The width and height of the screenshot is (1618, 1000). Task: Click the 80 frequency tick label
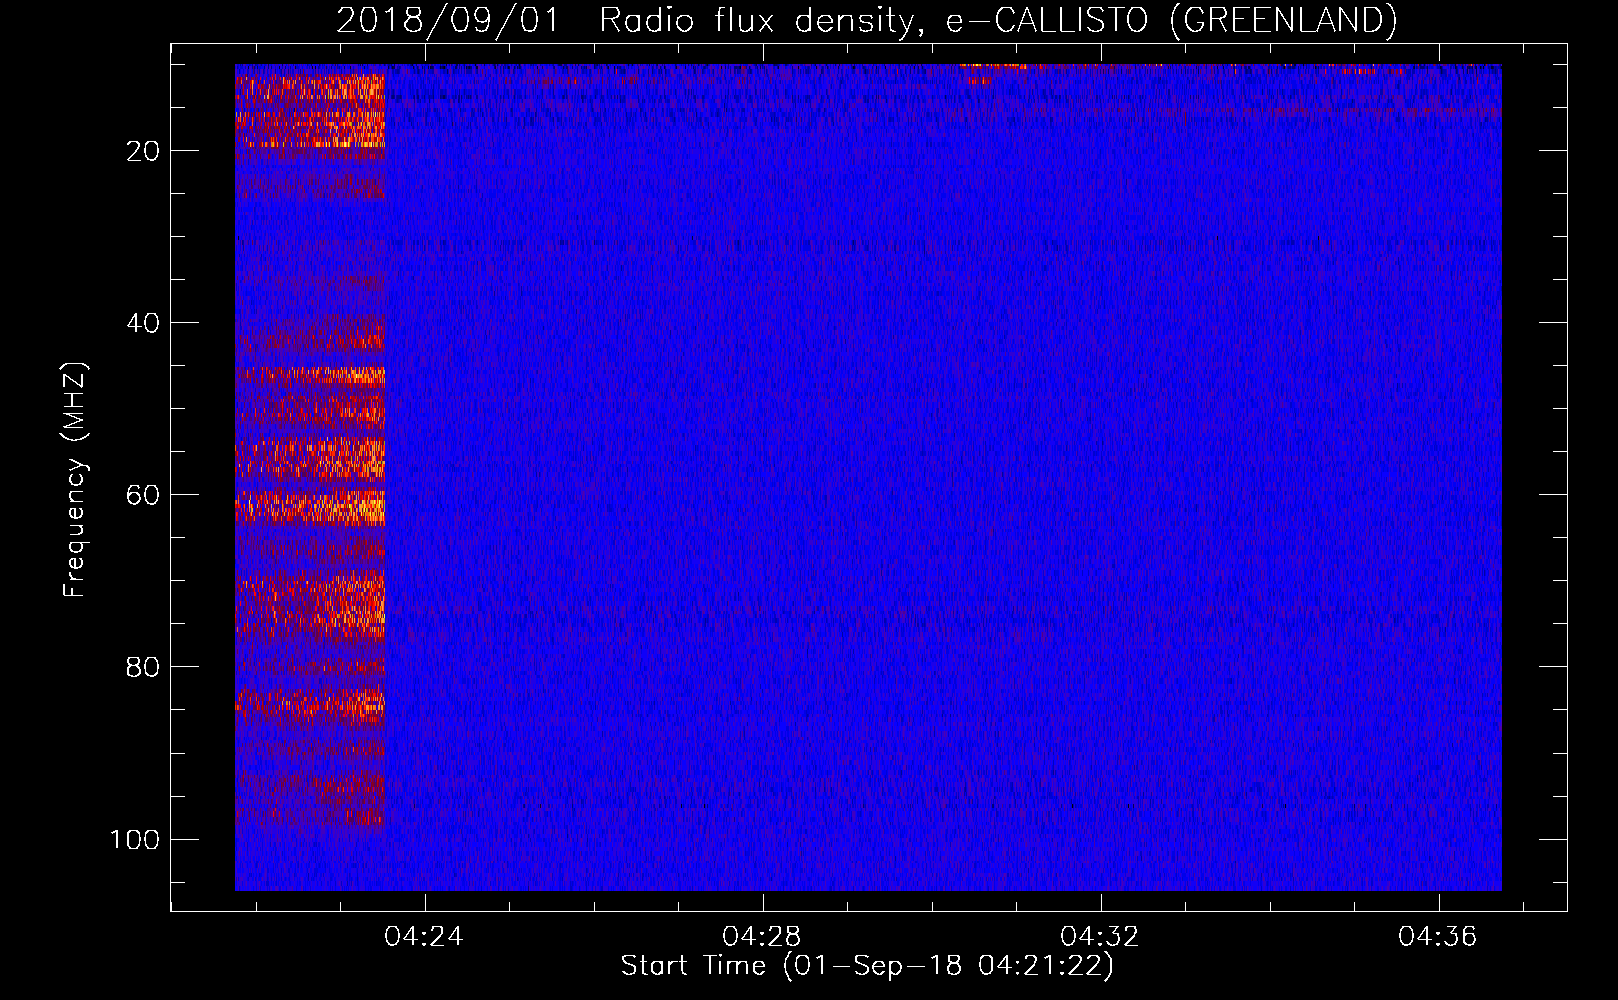143,667
